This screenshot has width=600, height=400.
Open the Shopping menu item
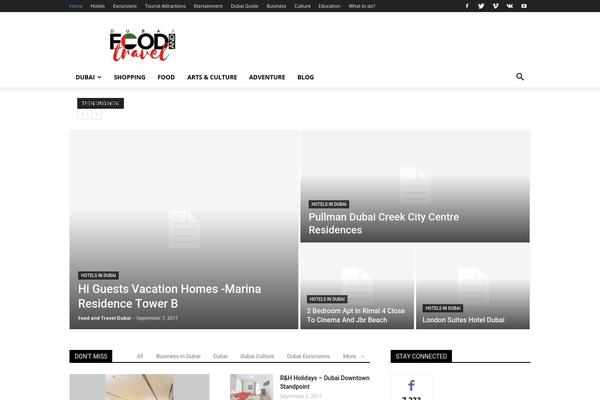pos(129,77)
